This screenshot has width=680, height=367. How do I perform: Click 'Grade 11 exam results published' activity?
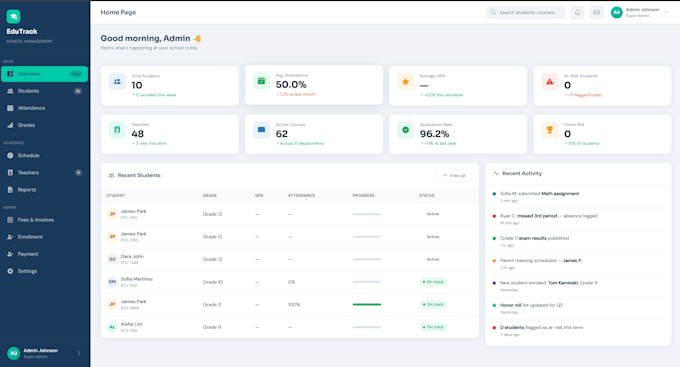point(578,242)
